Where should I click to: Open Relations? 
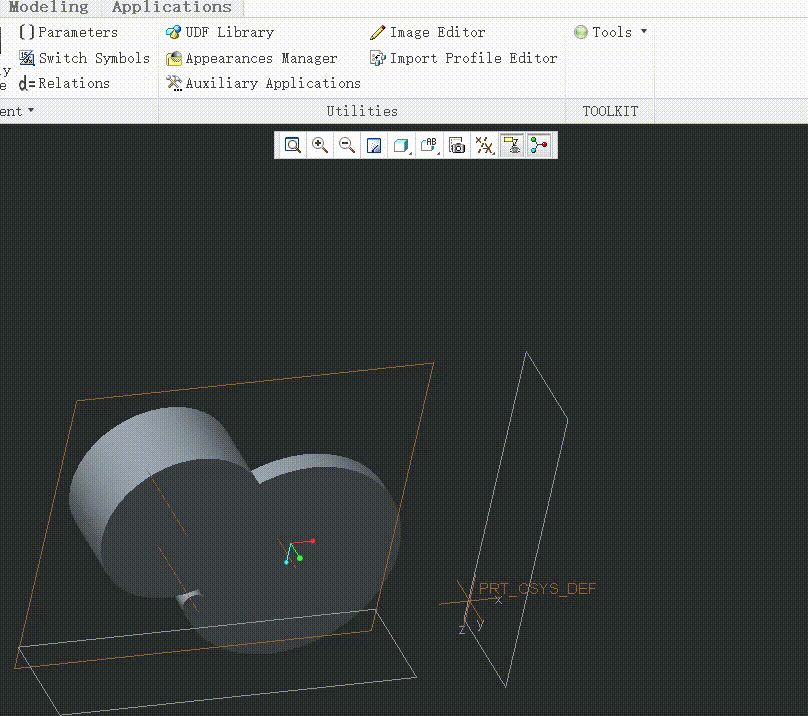click(x=74, y=83)
